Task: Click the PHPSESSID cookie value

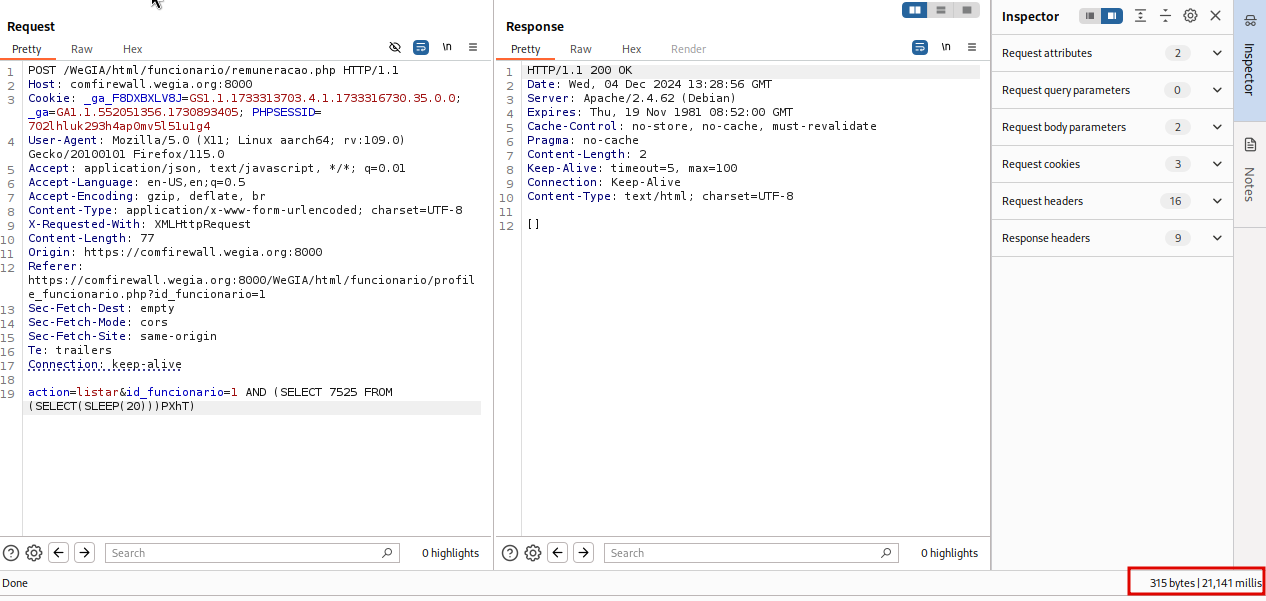Action: tap(119, 126)
